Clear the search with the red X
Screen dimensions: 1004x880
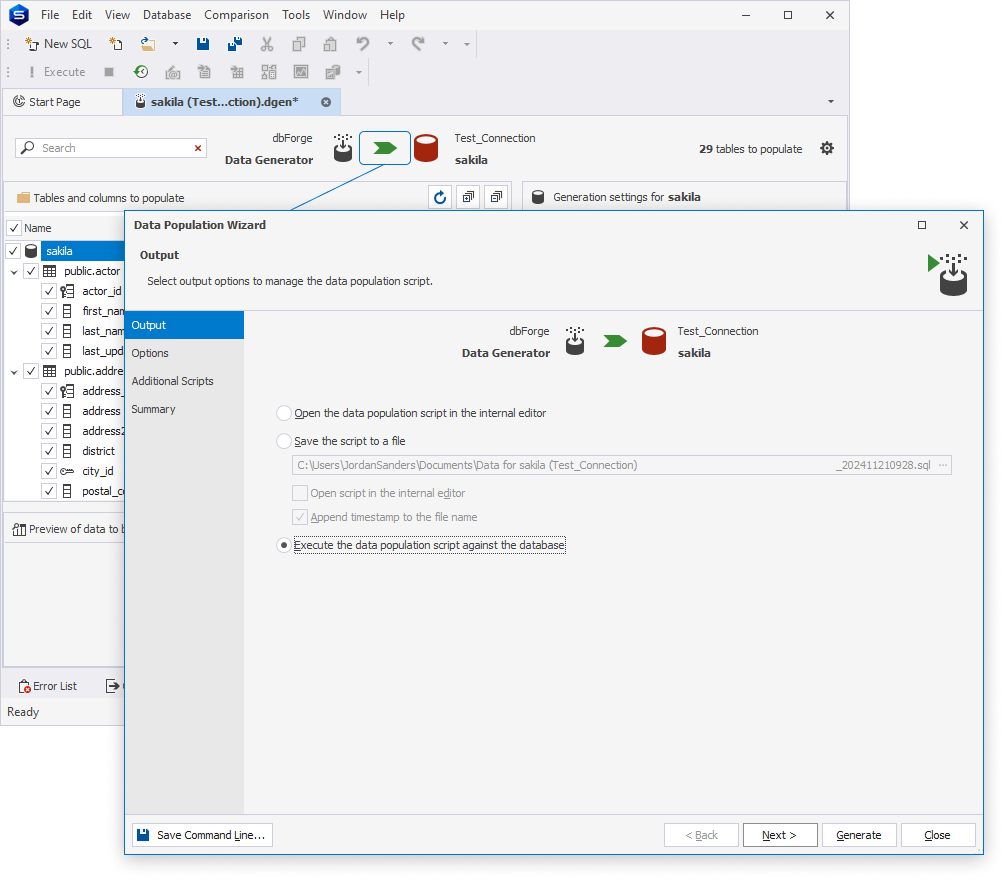coord(198,148)
